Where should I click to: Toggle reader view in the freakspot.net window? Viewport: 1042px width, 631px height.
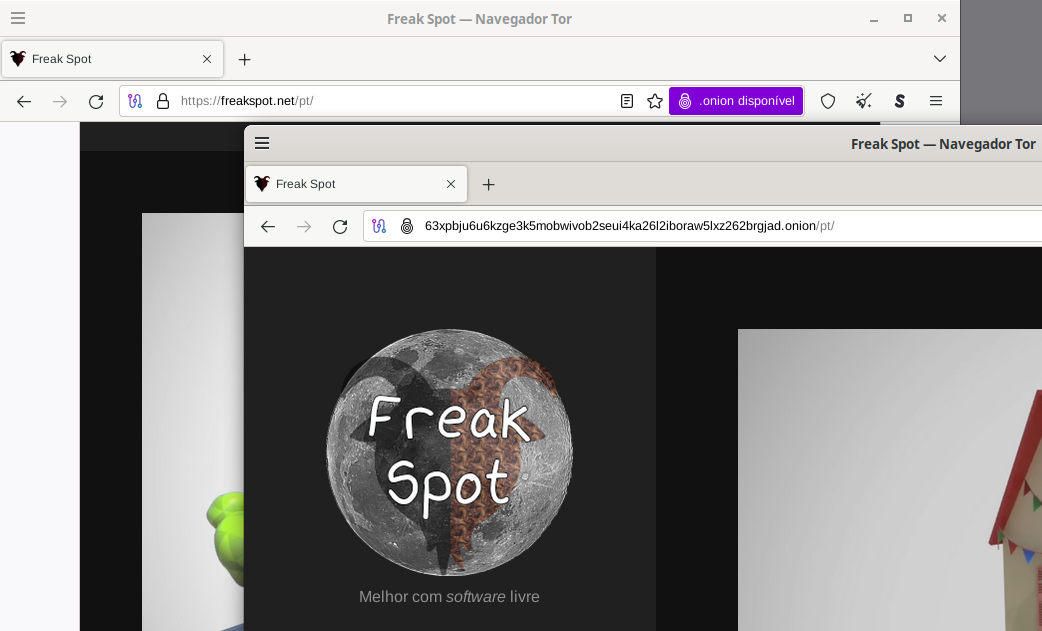click(627, 101)
